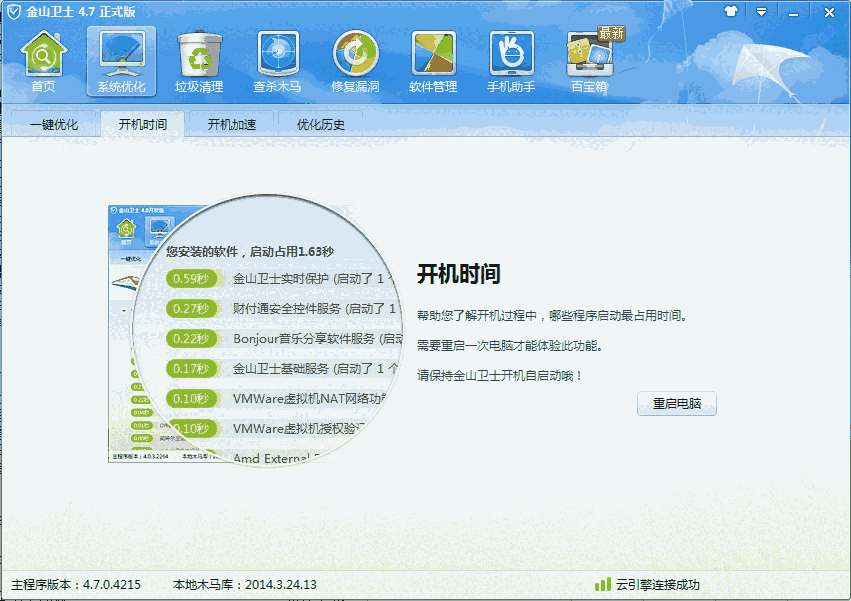This screenshot has width=851, height=601.
Task: Click 云引擎连接成功 status text
Action: click(x=658, y=585)
